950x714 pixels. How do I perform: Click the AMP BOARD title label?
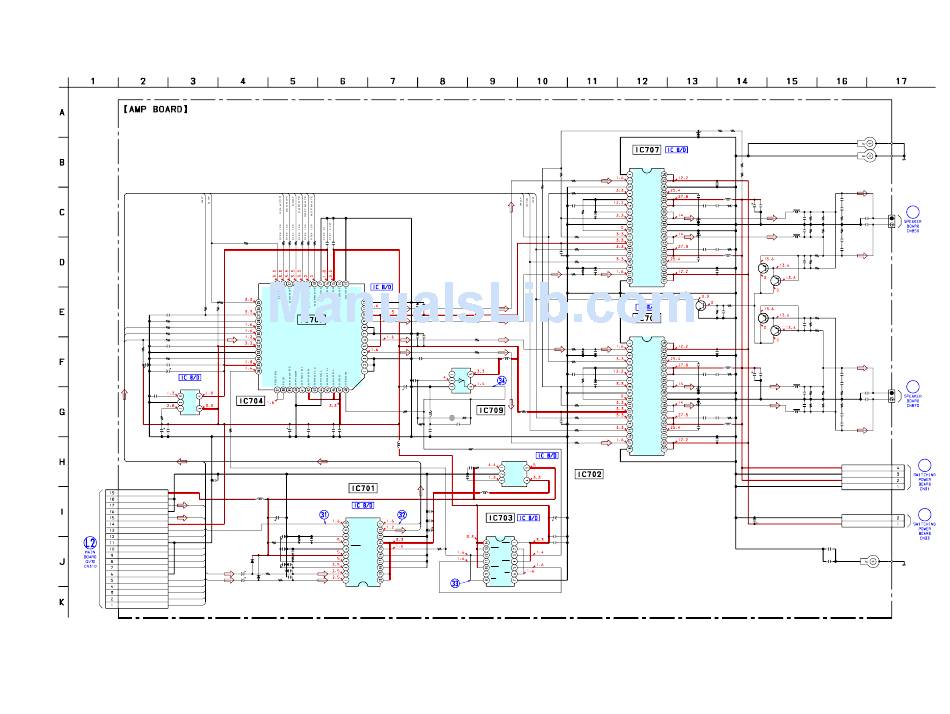point(155,109)
